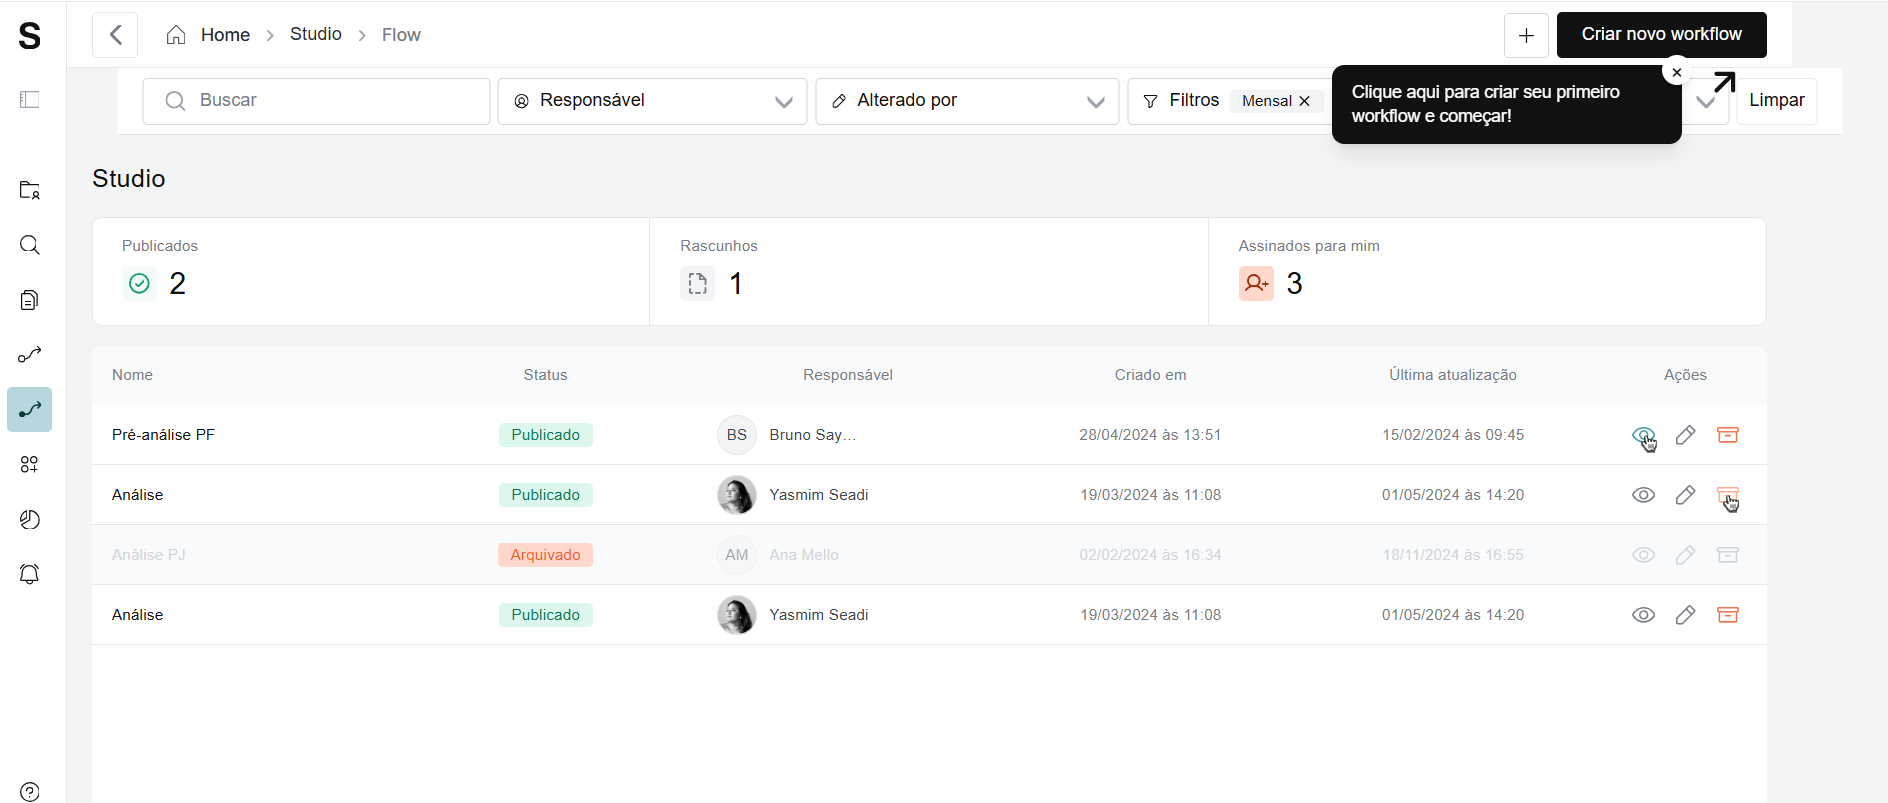Open the Filtros dropdown
1888x803 pixels.
[1194, 101]
